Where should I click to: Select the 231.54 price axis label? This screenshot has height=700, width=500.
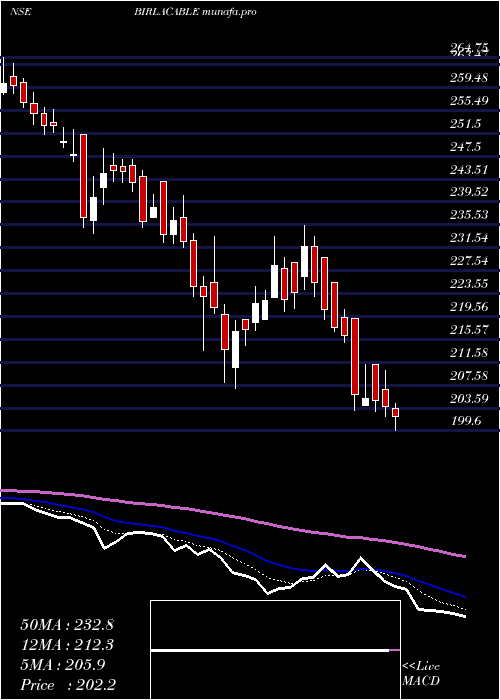468,238
